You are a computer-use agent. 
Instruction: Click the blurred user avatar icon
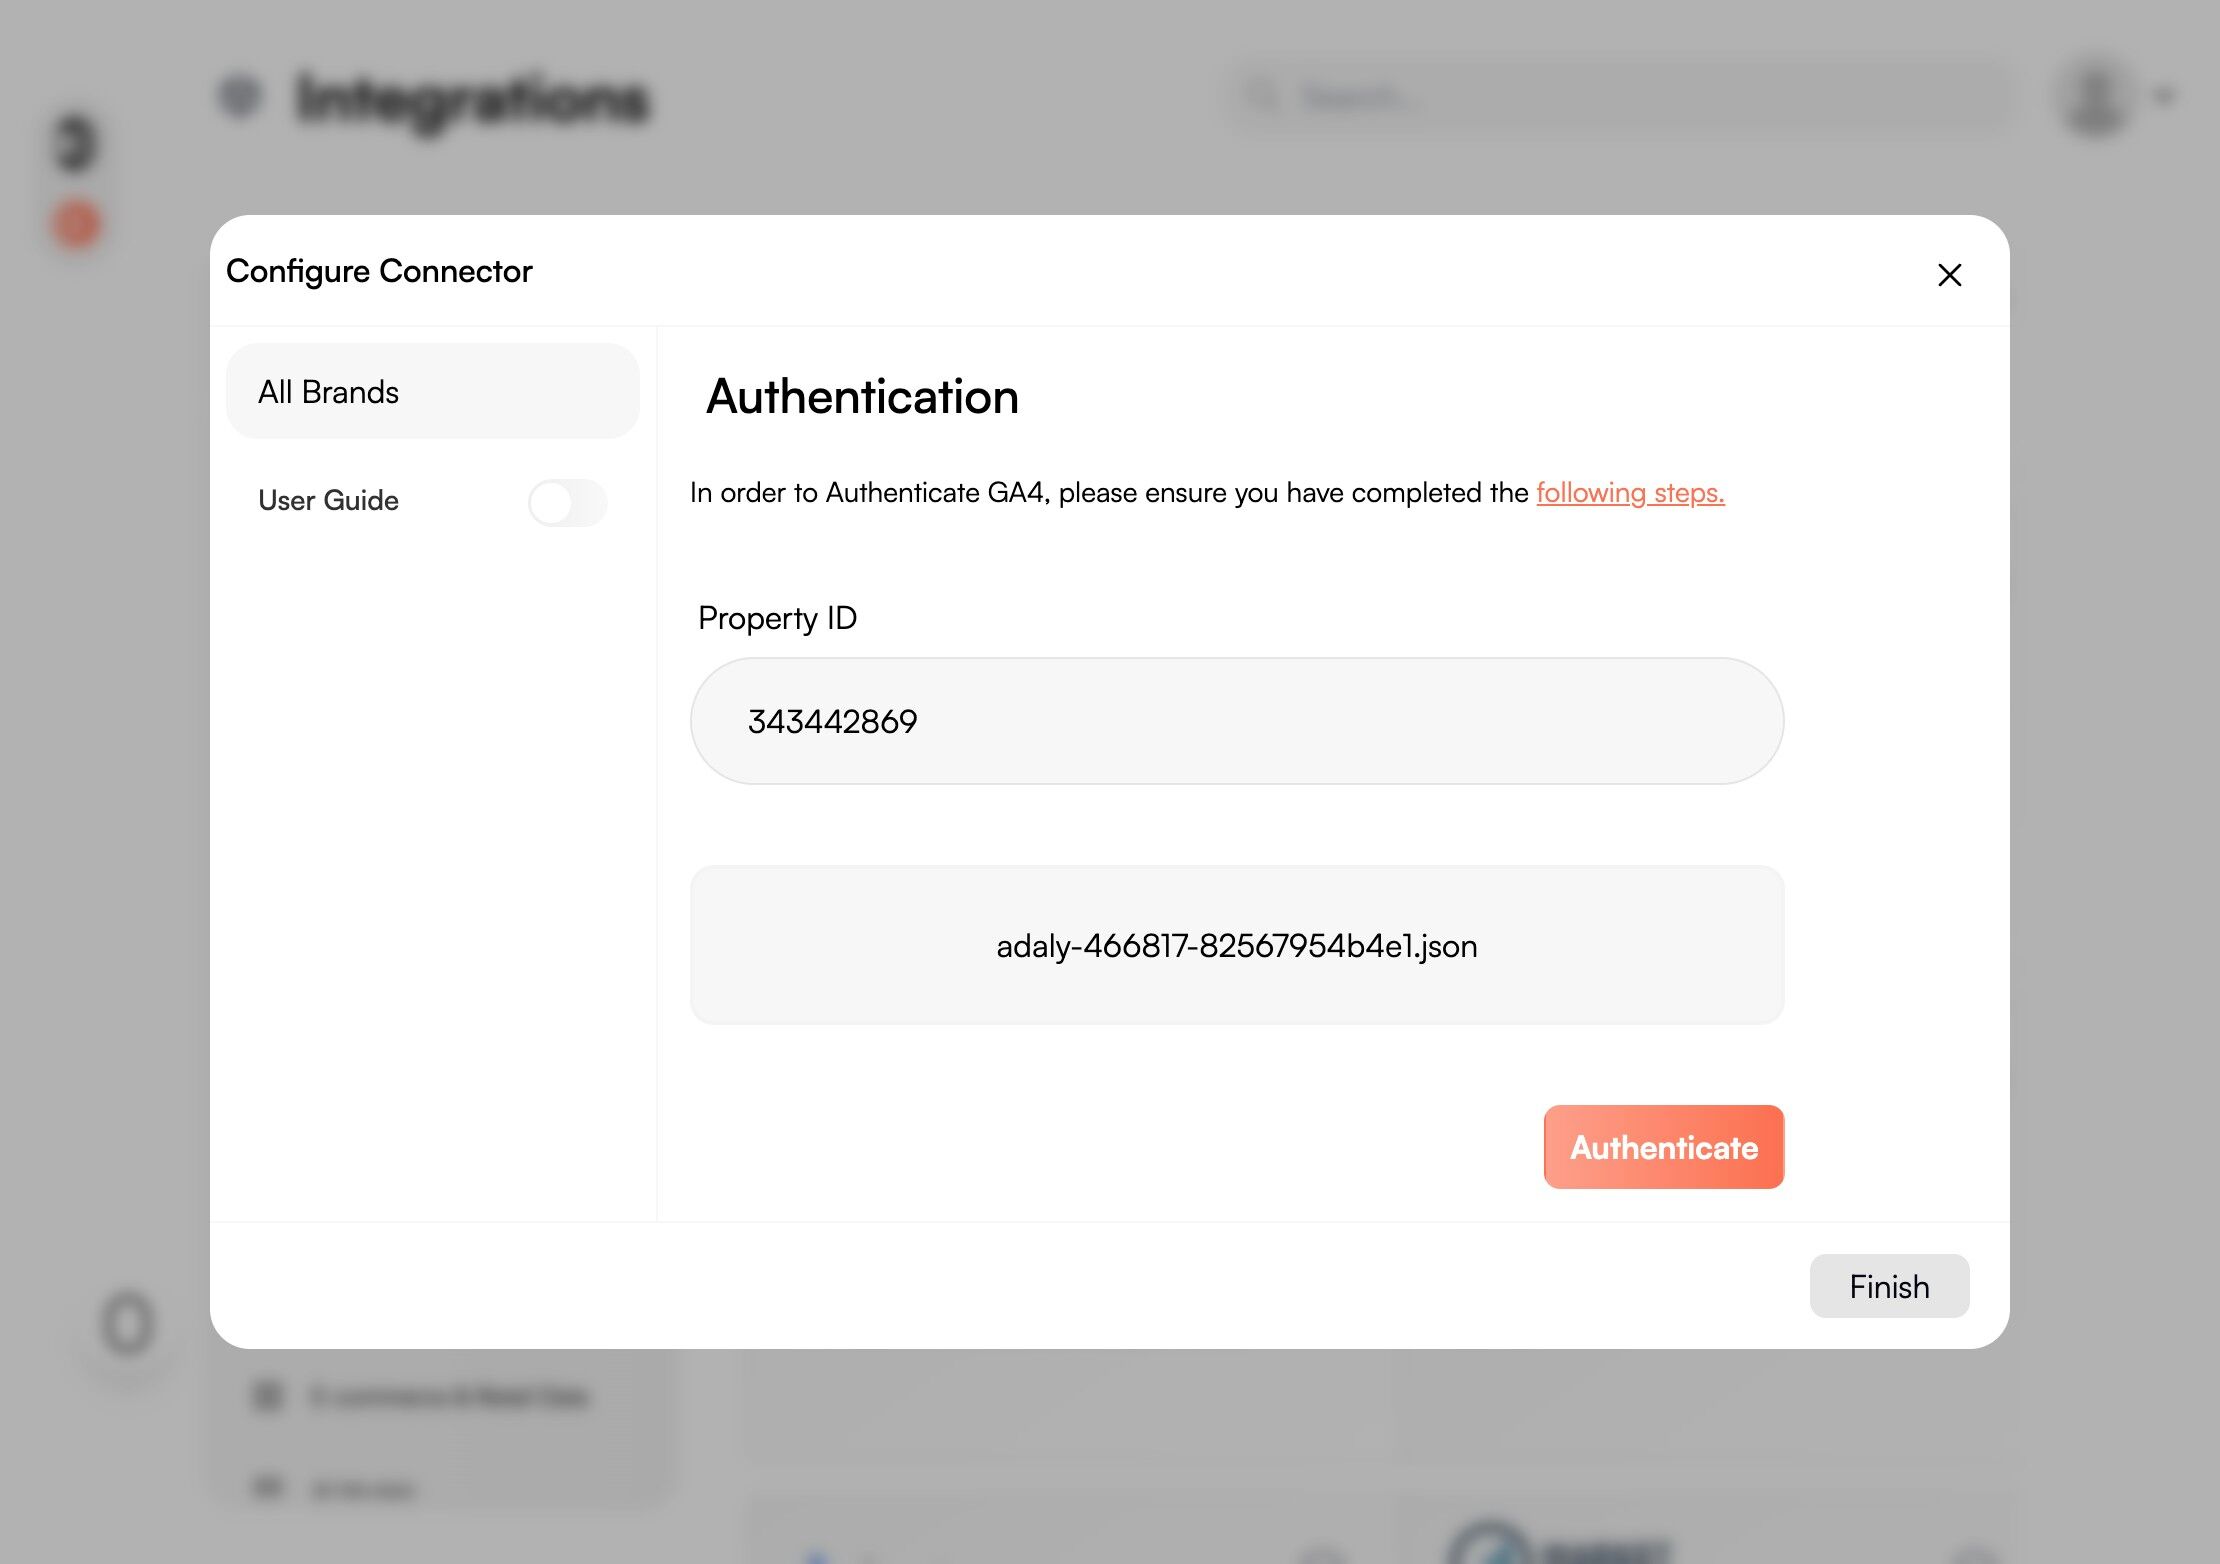tap(2095, 97)
